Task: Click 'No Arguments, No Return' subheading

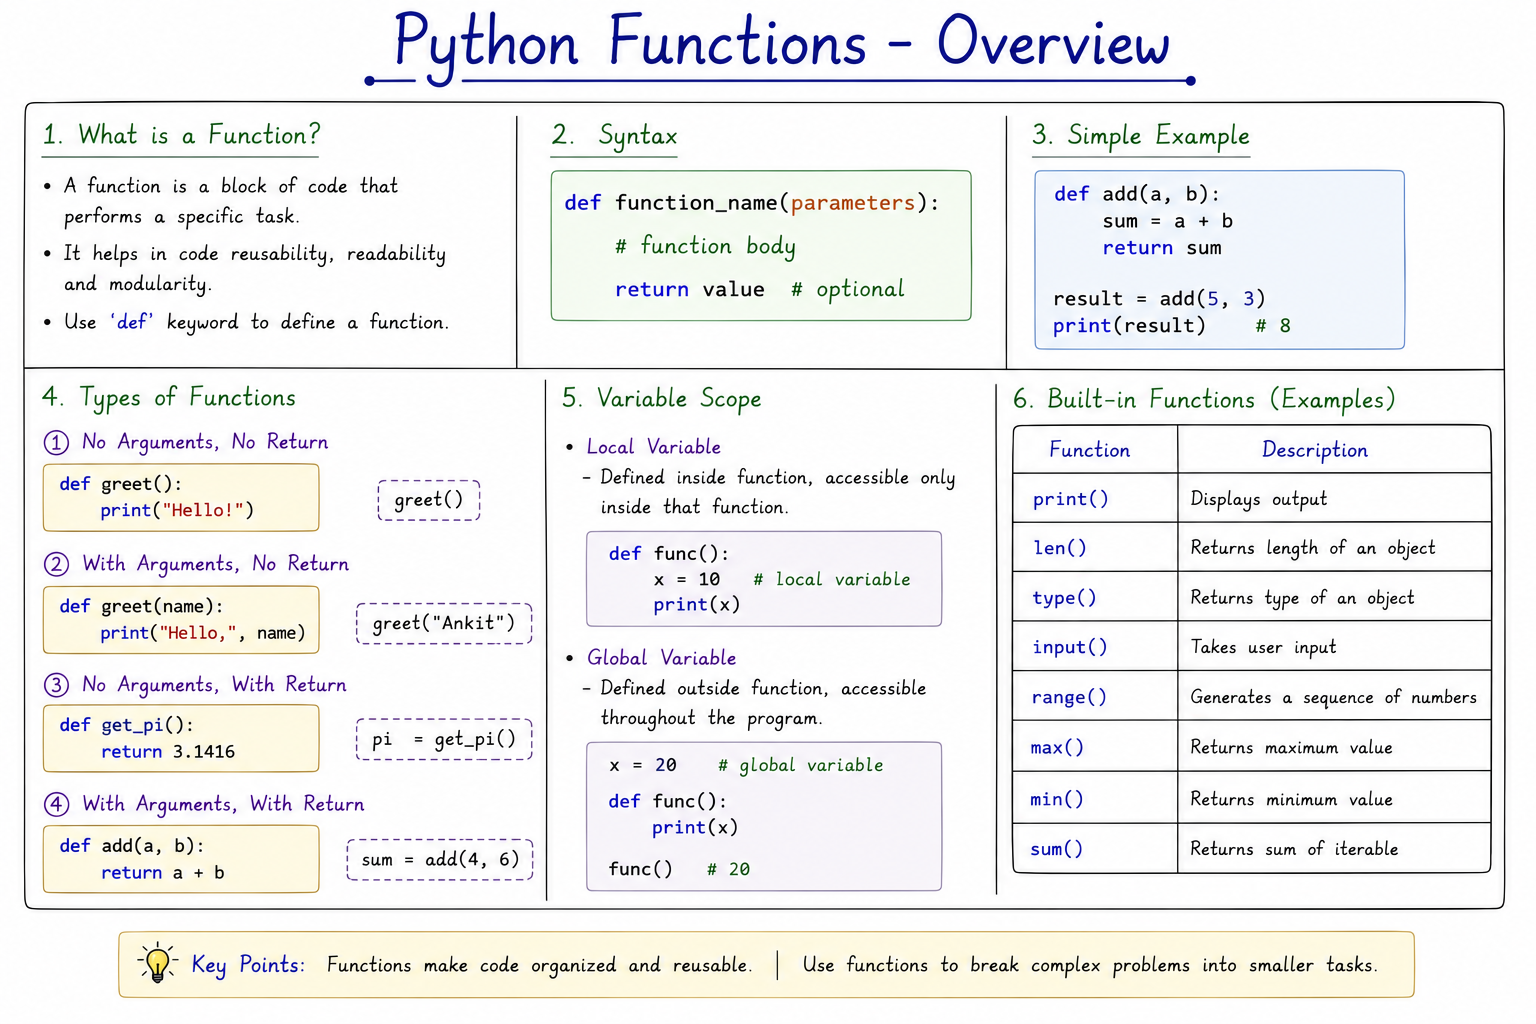Action: tap(205, 442)
